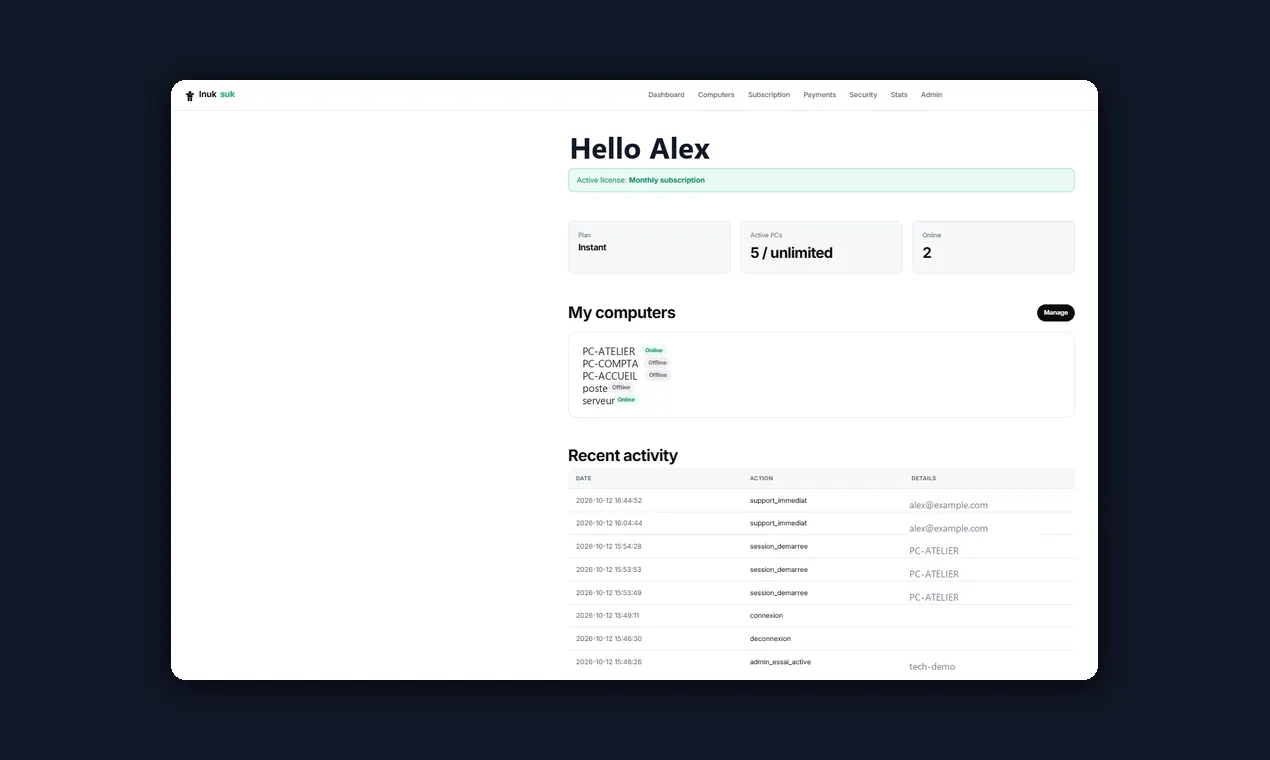
Task: Open the Admin section
Action: 931,95
